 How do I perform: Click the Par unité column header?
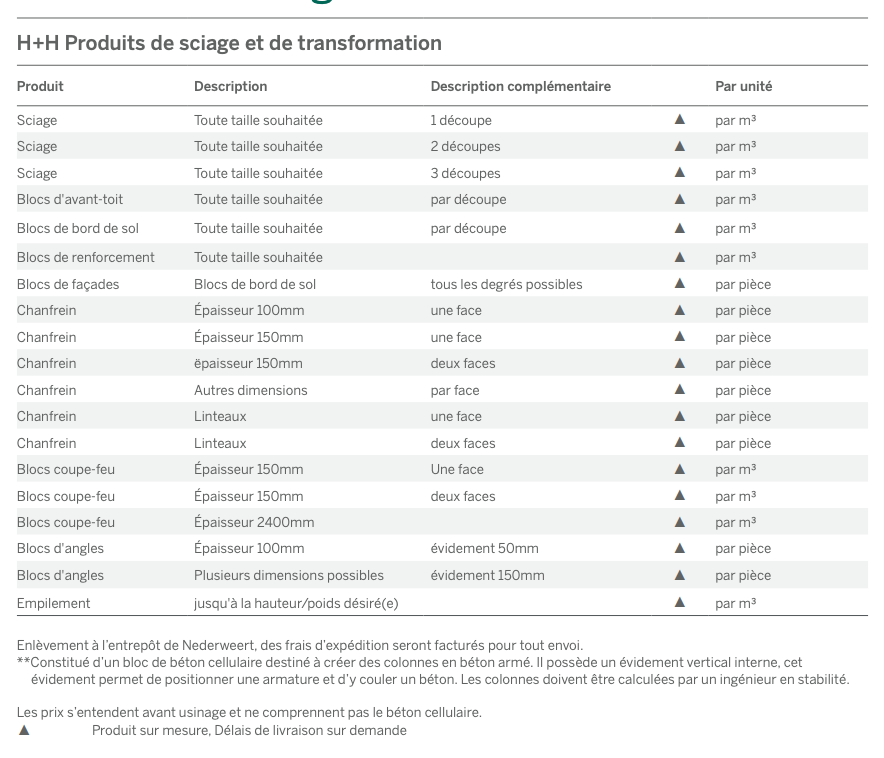(x=743, y=86)
